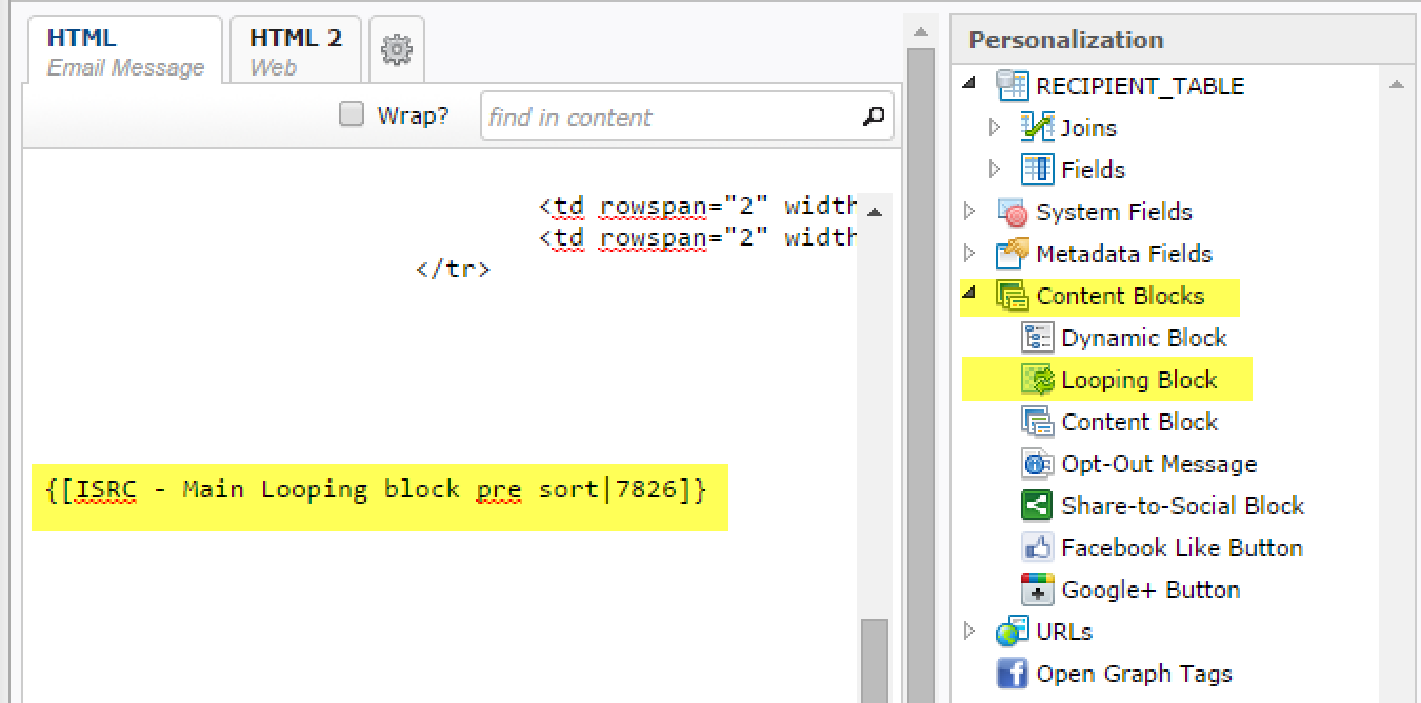Switch to the HTML Email Message tab

125,52
